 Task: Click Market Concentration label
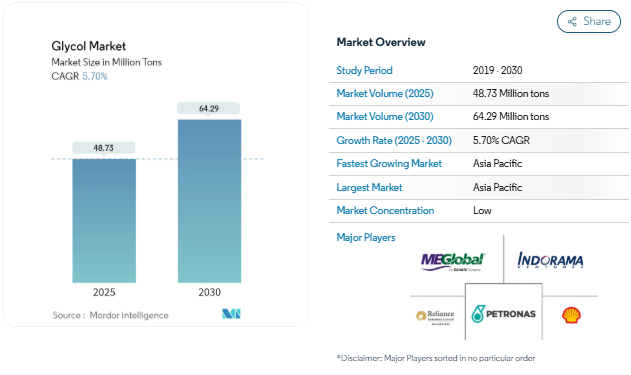385,210
